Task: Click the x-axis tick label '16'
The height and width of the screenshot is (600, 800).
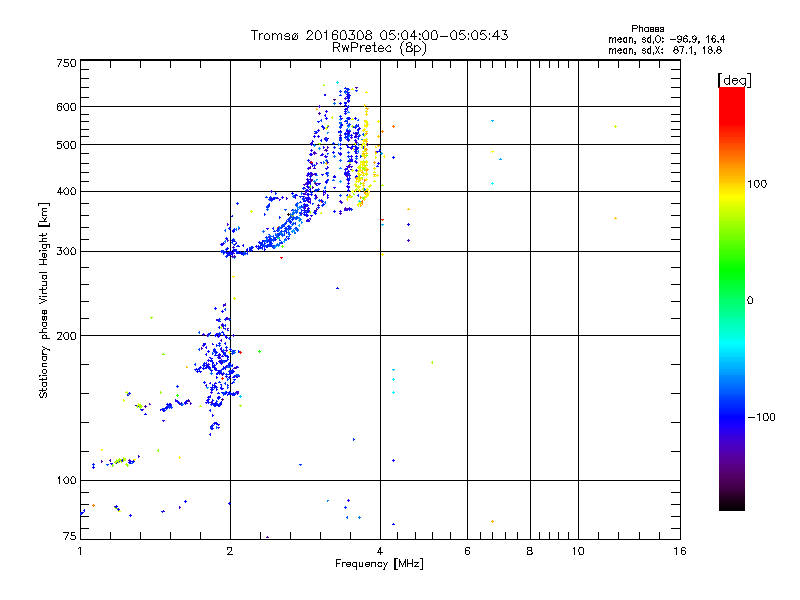Action: click(680, 551)
